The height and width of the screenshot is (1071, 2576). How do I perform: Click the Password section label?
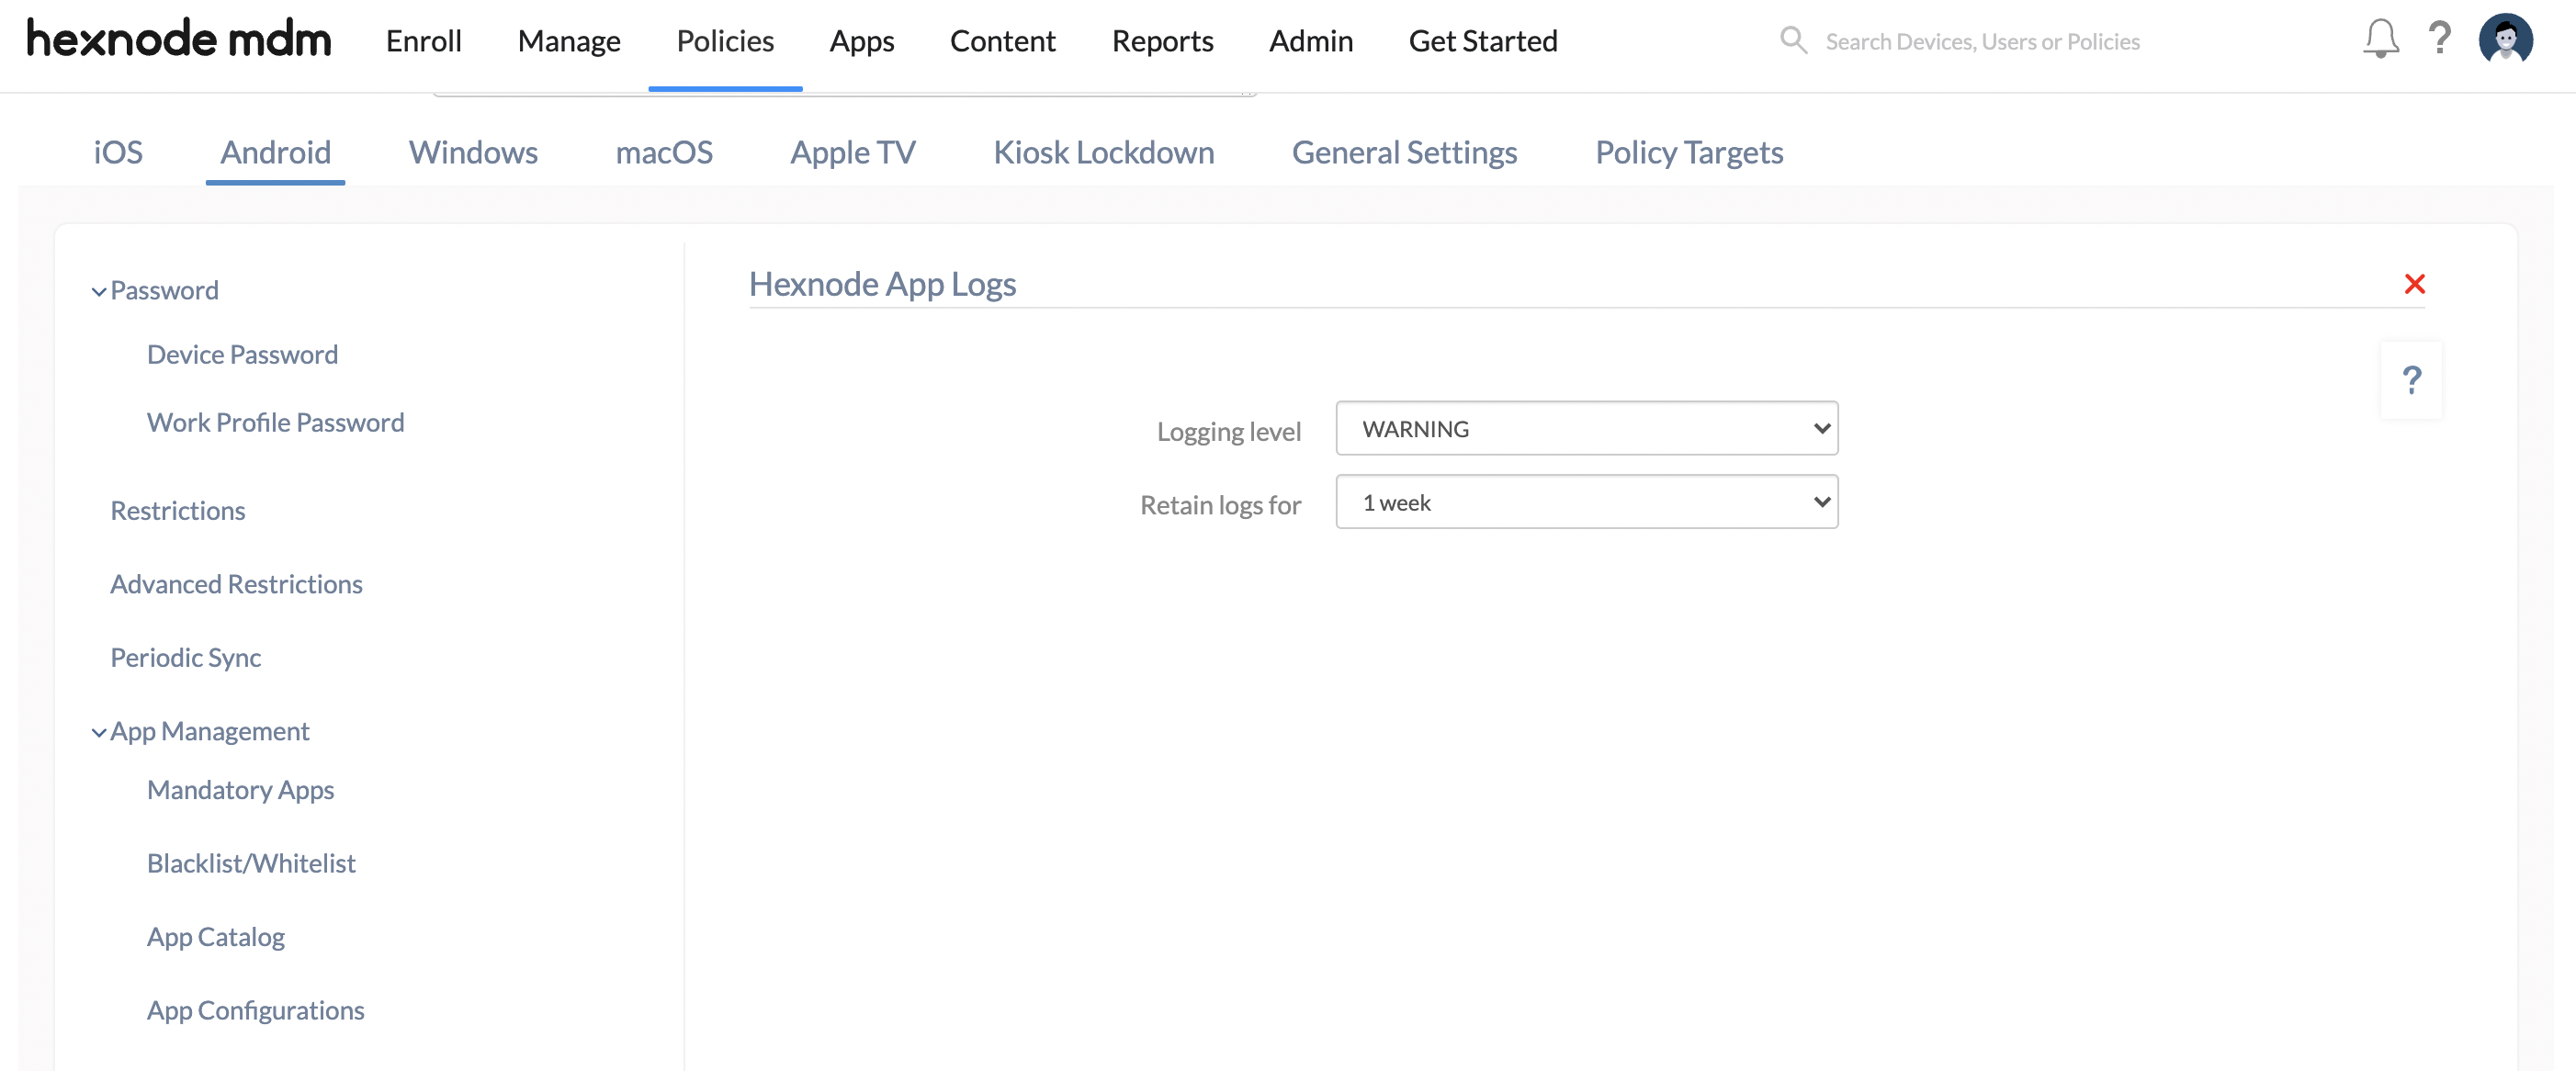click(164, 290)
